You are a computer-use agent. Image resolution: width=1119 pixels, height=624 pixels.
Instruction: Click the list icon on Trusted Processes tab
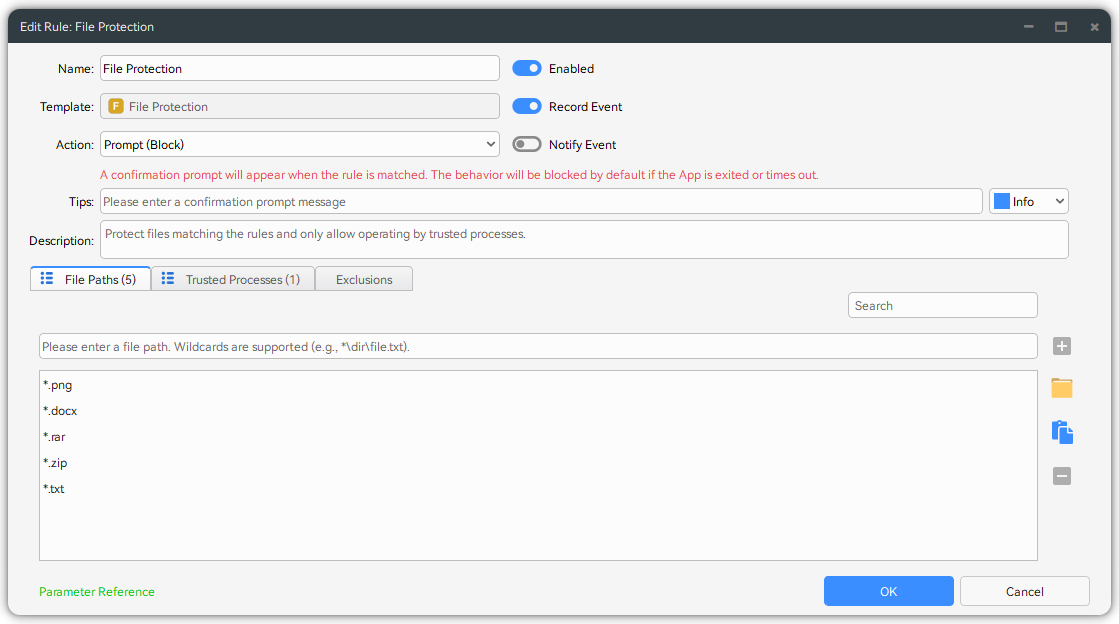pyautogui.click(x=168, y=279)
